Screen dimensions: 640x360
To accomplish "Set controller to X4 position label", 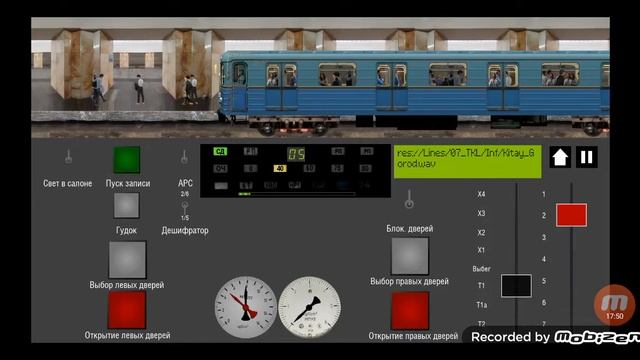I will 481,194.
